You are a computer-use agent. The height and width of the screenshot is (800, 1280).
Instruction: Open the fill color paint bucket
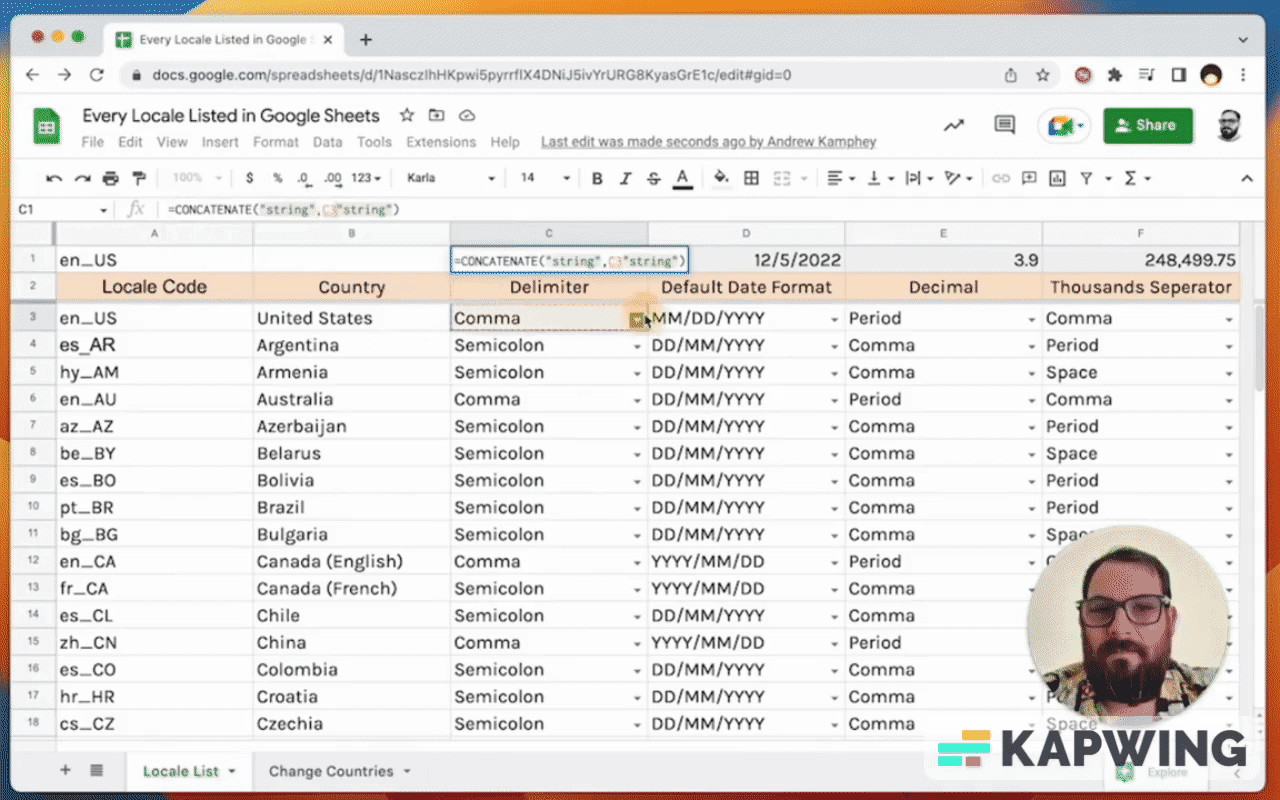tap(721, 178)
